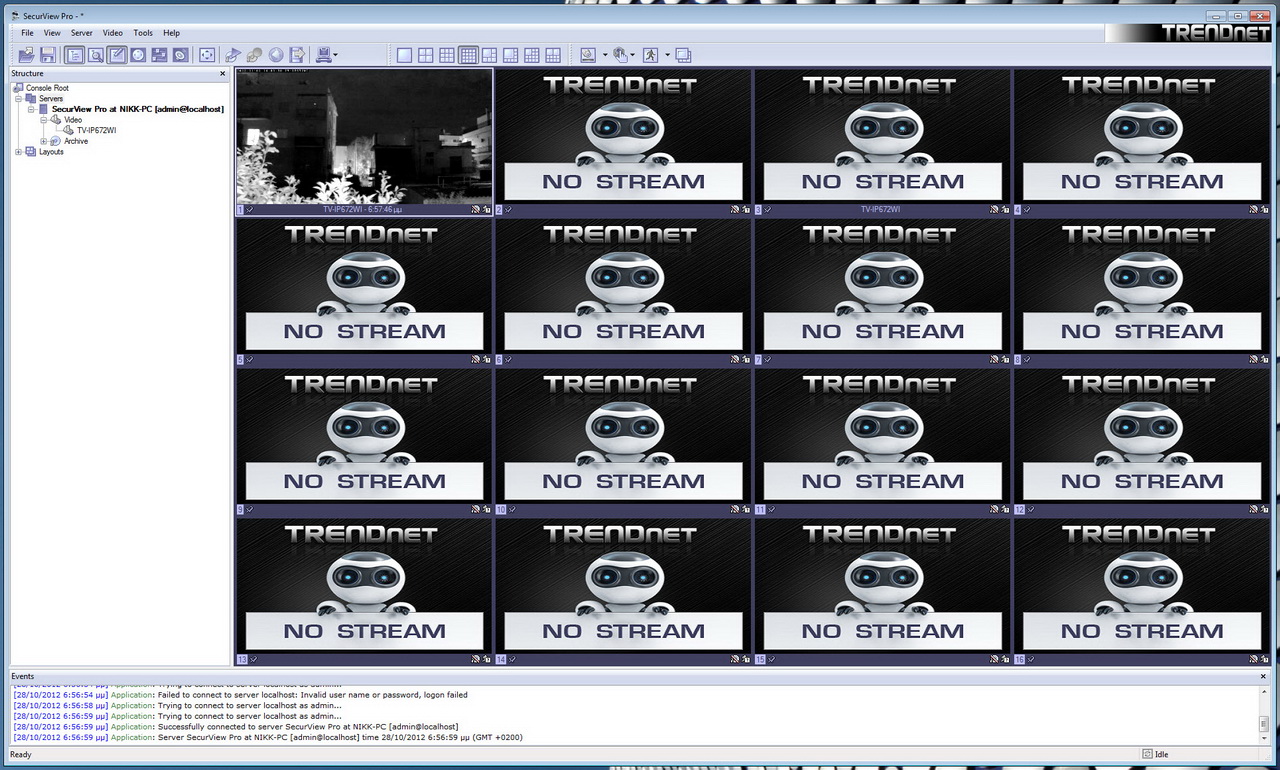Screen dimensions: 1280x770
Task: Select Console Root in the tree
Action: coord(47,88)
